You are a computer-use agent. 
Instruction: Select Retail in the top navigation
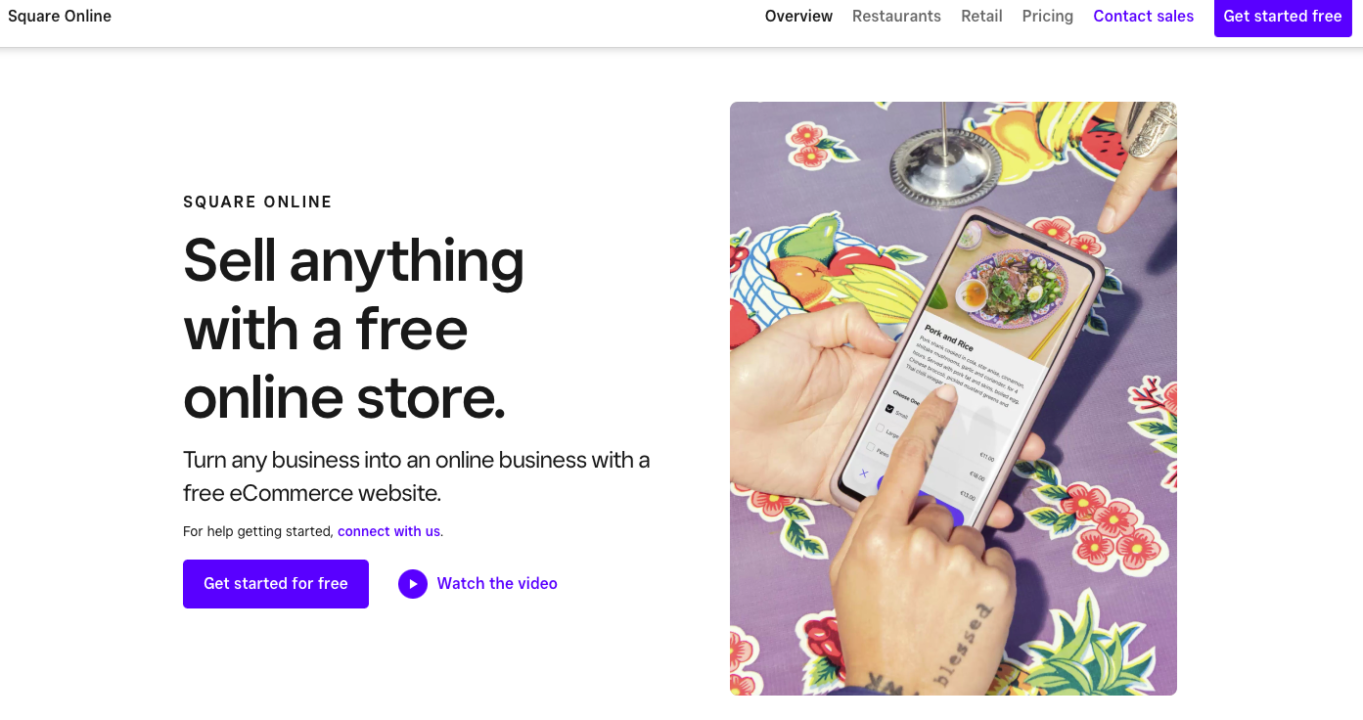981,16
